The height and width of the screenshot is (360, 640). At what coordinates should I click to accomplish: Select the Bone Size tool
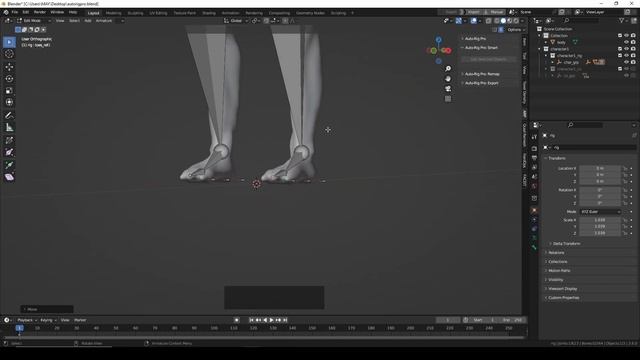[9, 152]
